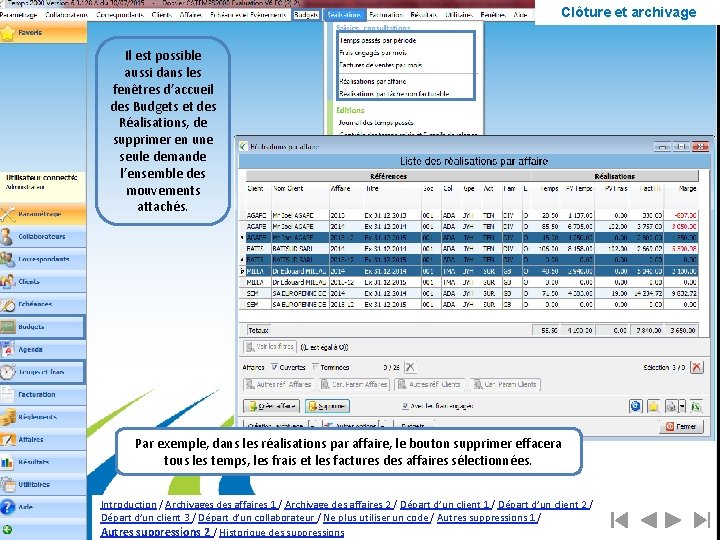Image resolution: width=720 pixels, height=540 pixels.
Task: Click the green arrow icon below Aide
Action: click(7, 529)
